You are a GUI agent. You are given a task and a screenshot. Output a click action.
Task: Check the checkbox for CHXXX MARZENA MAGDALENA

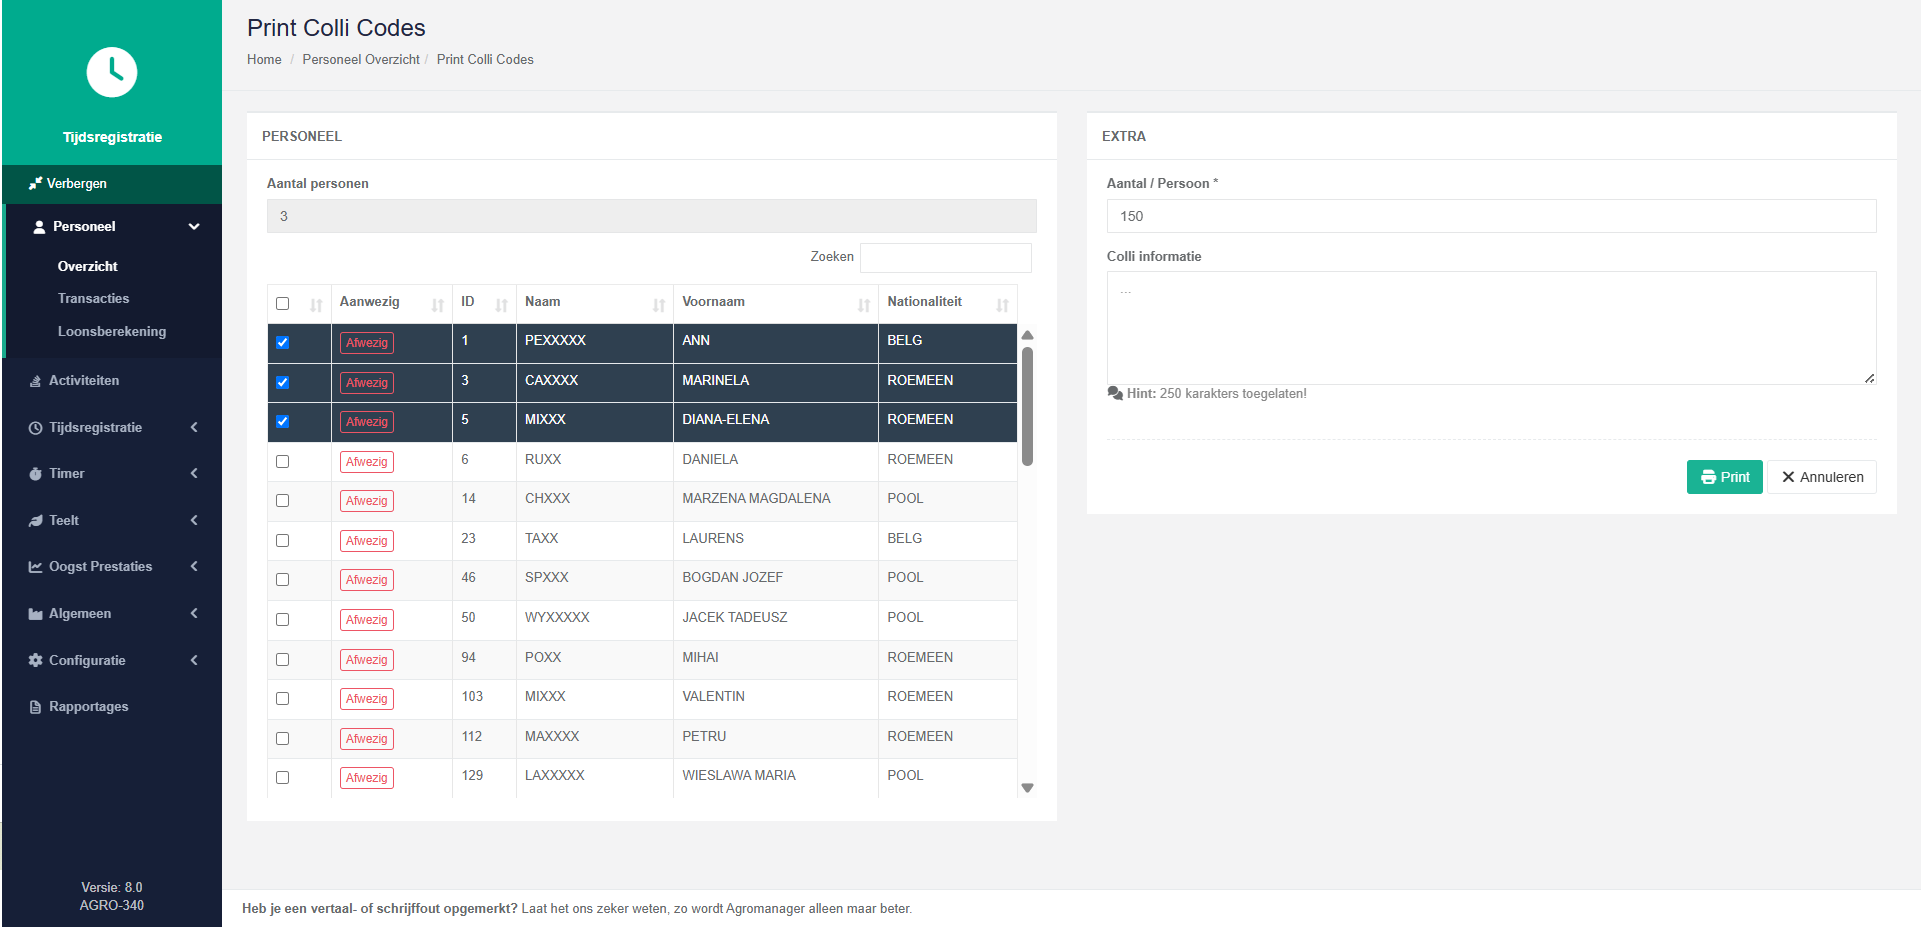click(x=283, y=501)
